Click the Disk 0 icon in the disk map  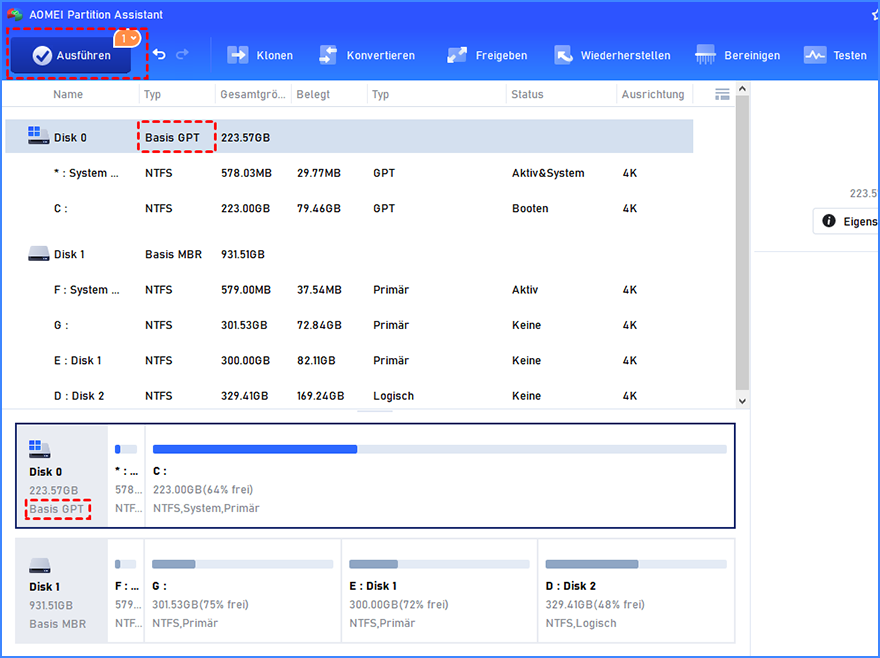[39, 449]
